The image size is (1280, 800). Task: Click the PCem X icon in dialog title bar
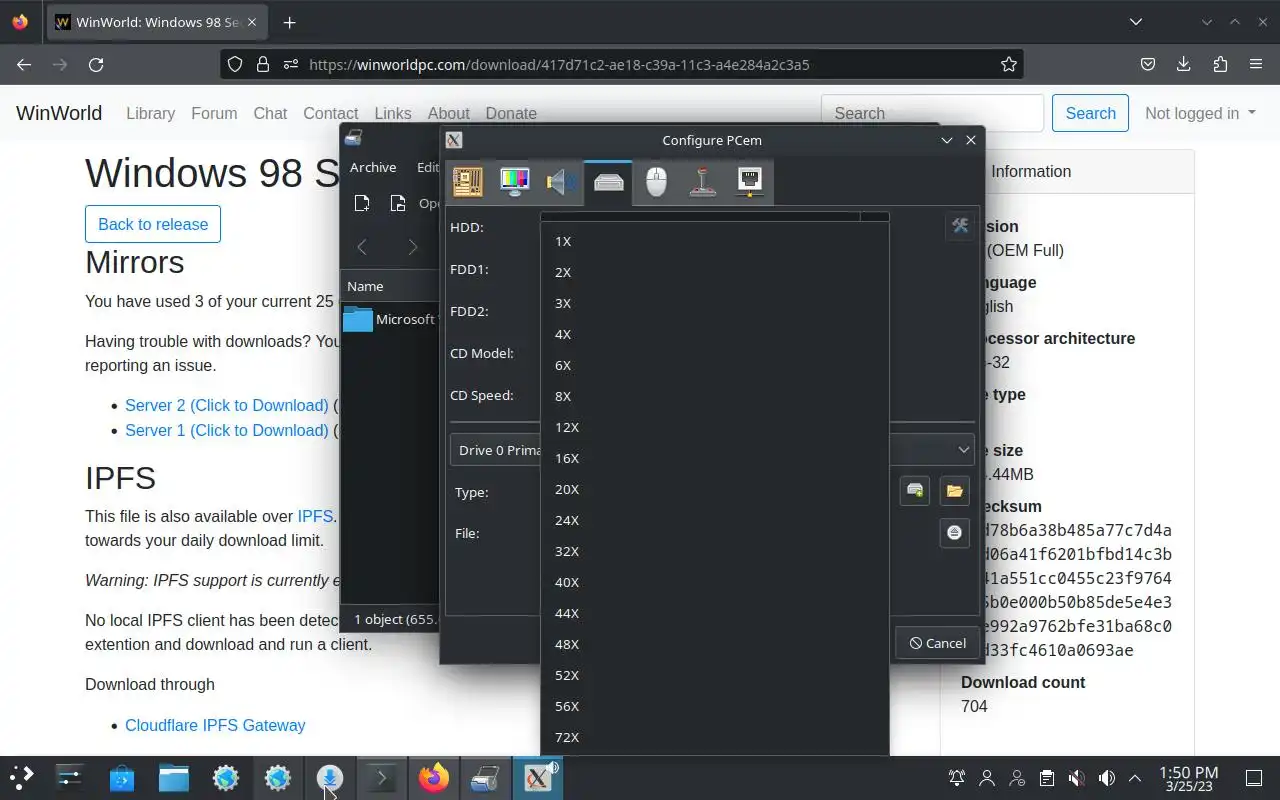(x=454, y=140)
